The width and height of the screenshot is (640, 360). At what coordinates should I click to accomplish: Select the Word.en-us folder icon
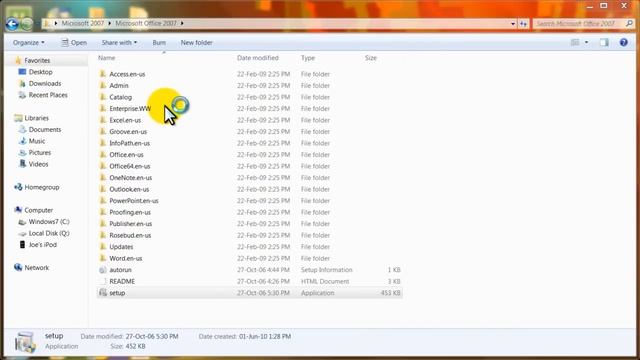[103, 258]
